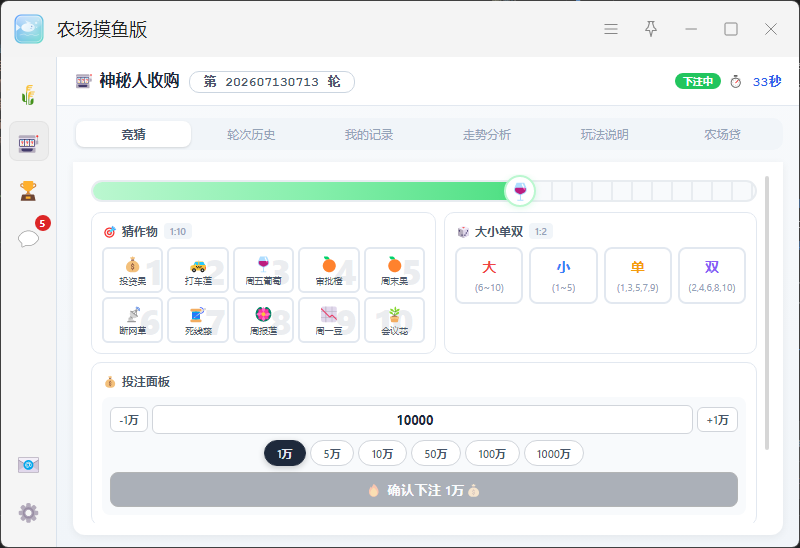Click the fish app logo
Screen dimensions: 800x548
coord(29,29)
